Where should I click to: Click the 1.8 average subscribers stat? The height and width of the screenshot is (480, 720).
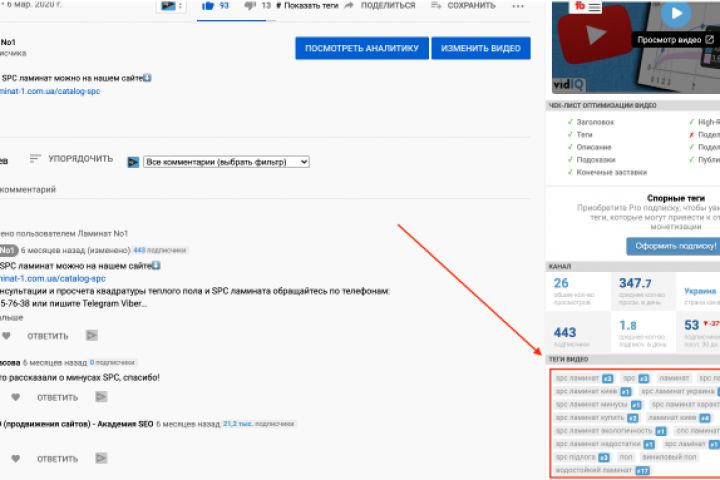coord(643,331)
